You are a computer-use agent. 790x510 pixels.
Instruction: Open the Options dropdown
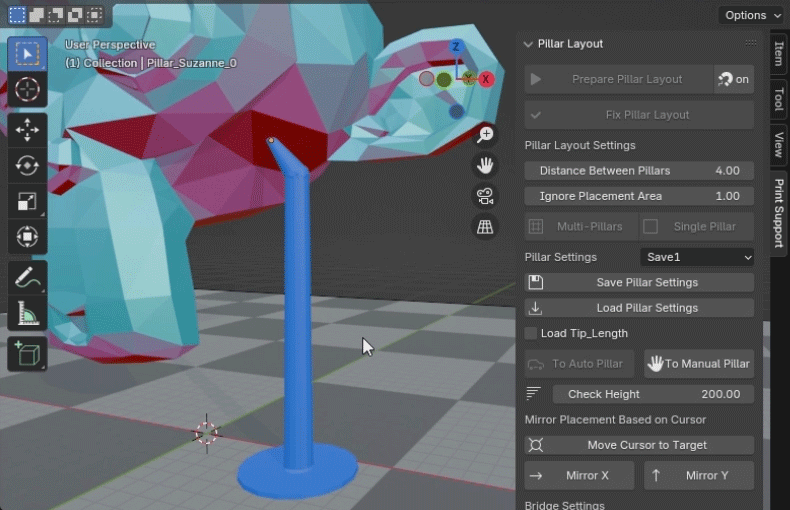tap(752, 15)
